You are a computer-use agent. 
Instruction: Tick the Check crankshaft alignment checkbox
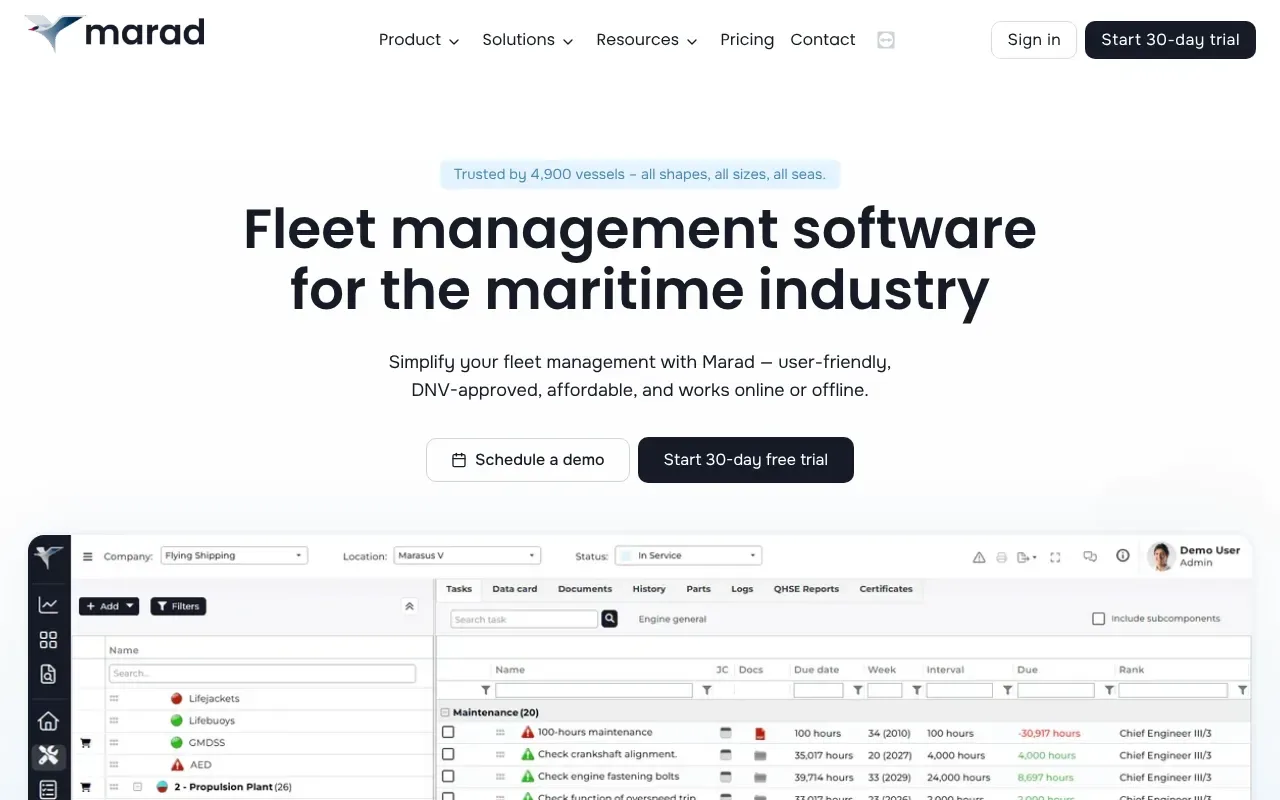pyautogui.click(x=448, y=754)
